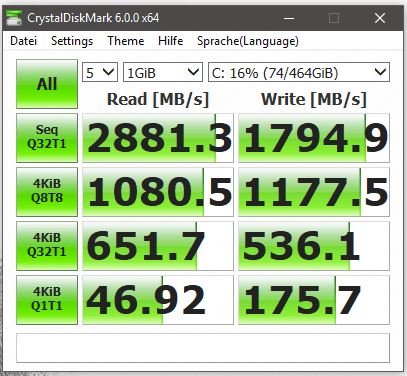Select the 4KiB Q8T8 write value 1177.5
Viewport: 407px width, 376px height.
pos(314,192)
